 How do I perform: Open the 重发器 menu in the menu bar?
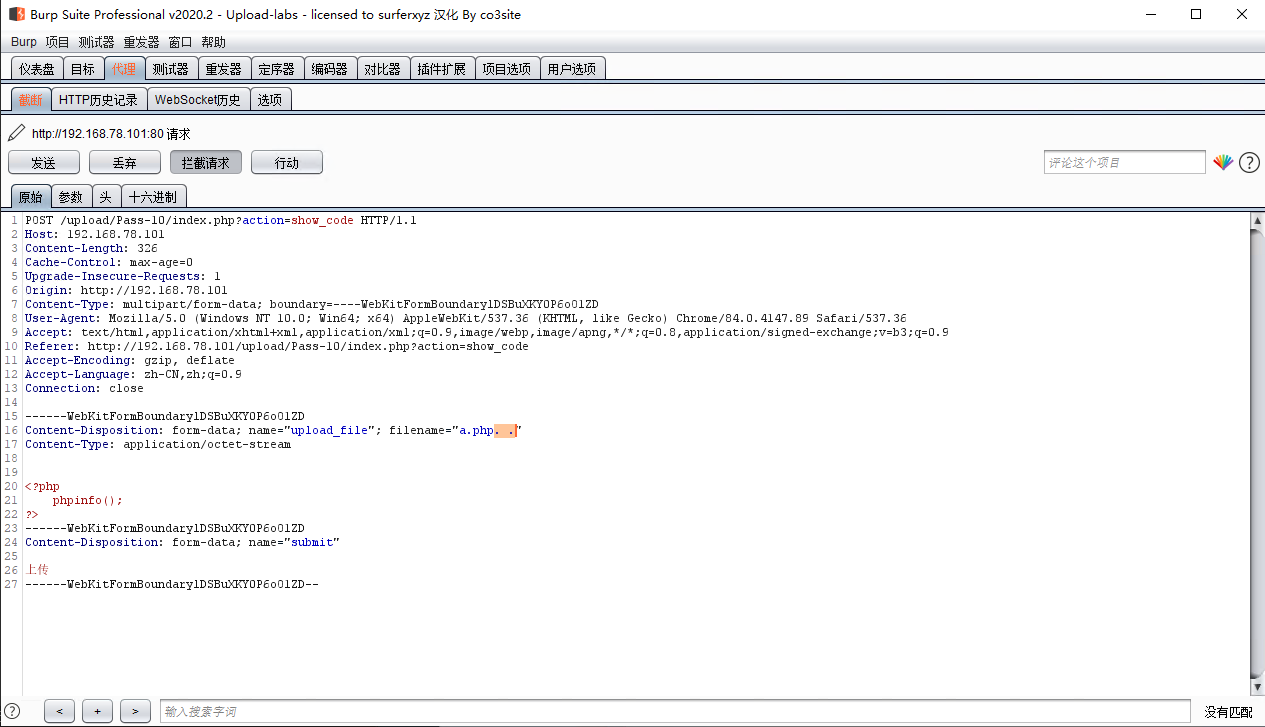pos(142,42)
